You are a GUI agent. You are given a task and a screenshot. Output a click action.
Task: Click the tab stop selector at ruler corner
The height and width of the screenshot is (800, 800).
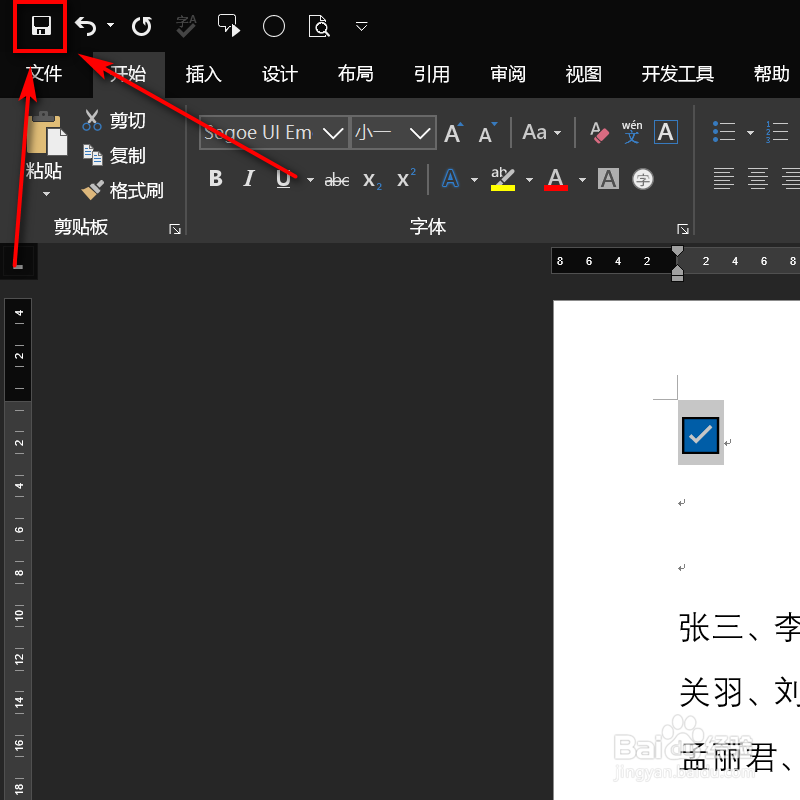[18, 261]
